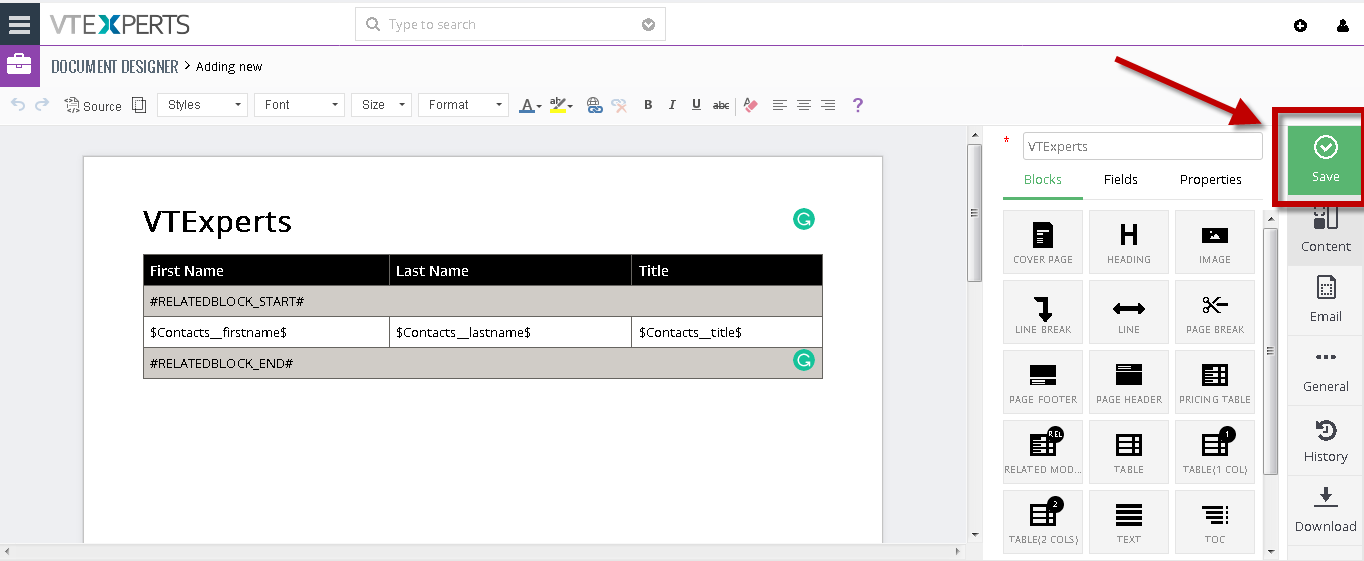
Task: Click the purple help question mark
Action: pyautogui.click(x=857, y=105)
